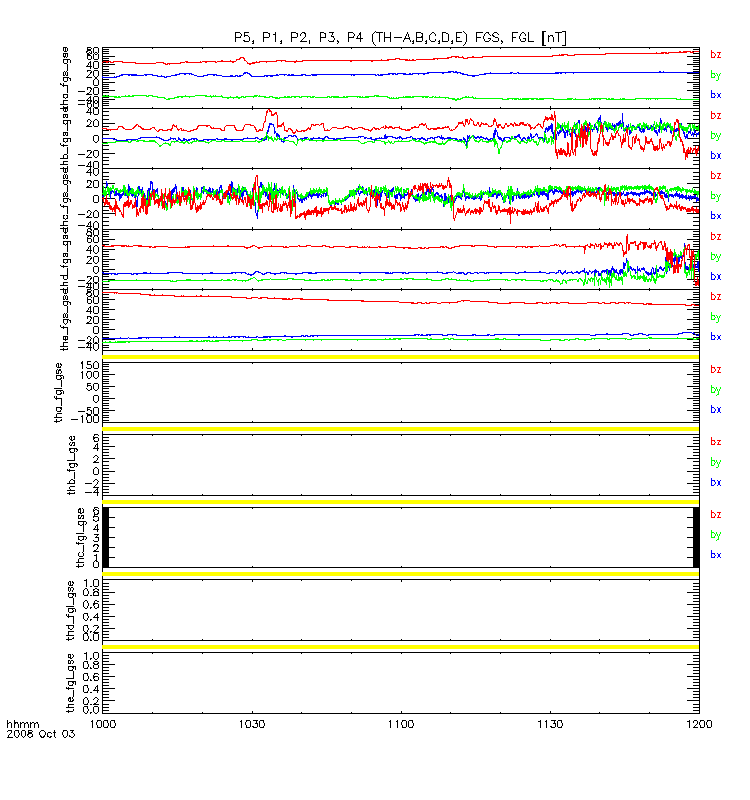Click the 150 tick value on tha_fgl_gse axis
The width and height of the screenshot is (750, 800).
[x=90, y=365]
